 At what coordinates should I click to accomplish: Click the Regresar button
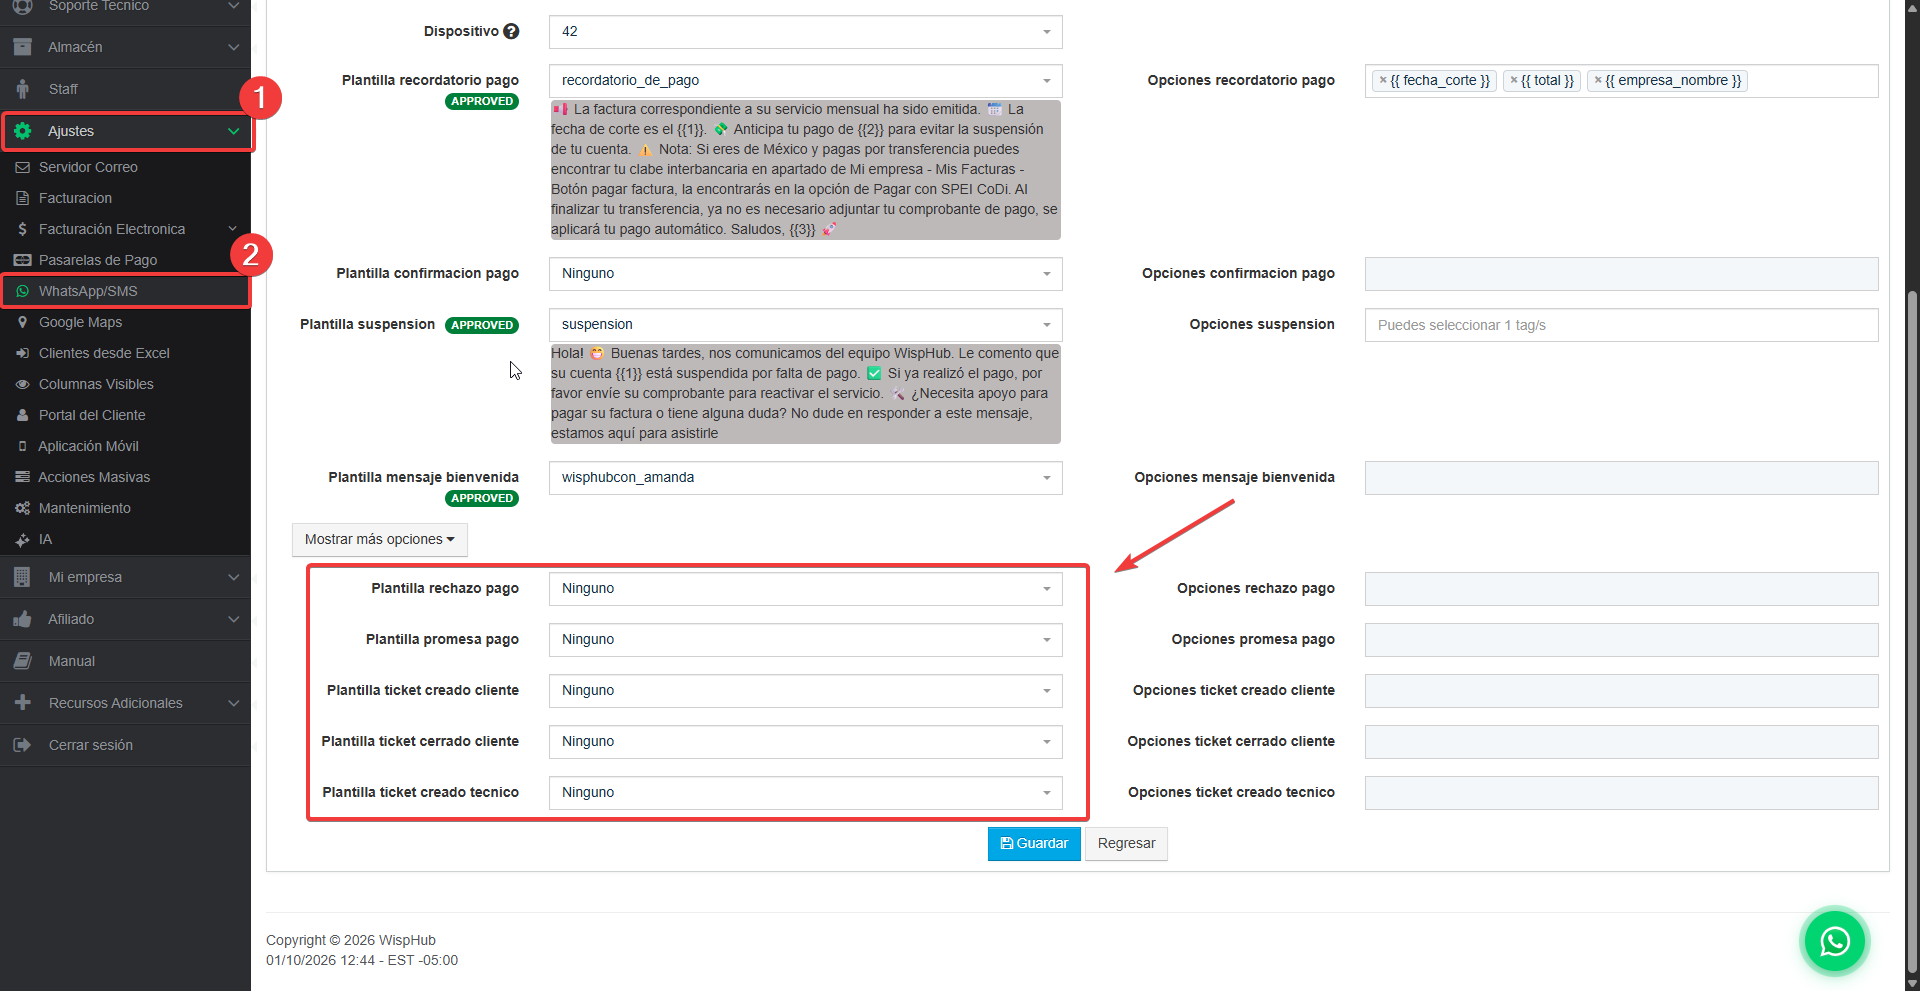(1126, 844)
